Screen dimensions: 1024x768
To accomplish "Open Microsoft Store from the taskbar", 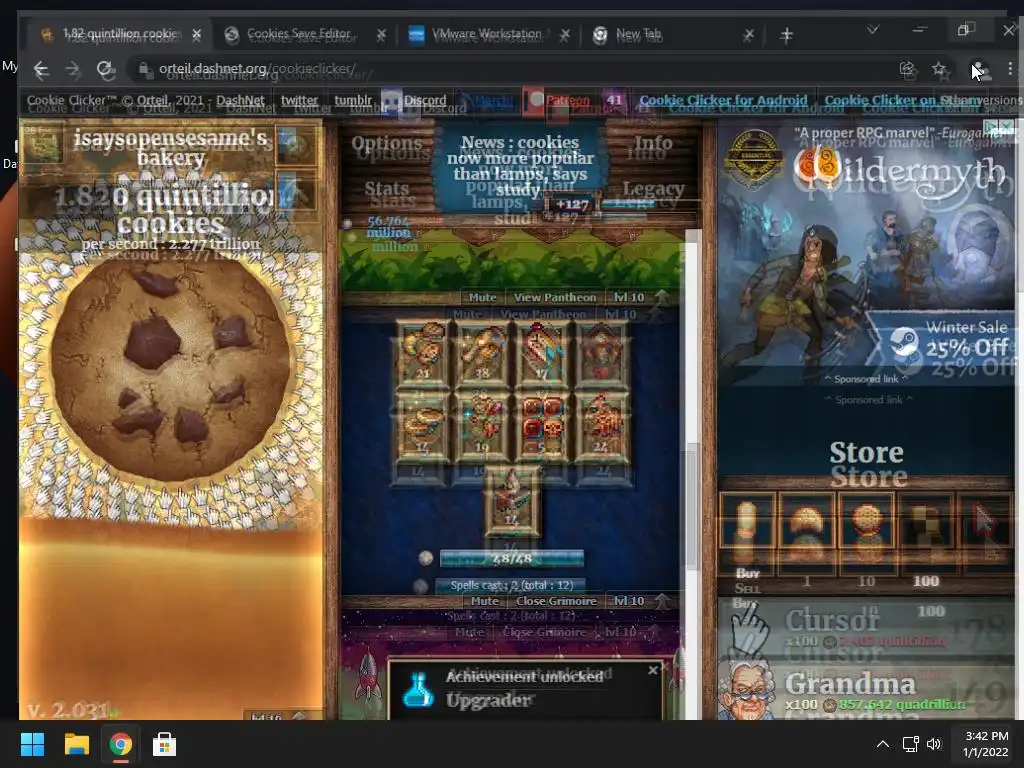I will coord(164,744).
